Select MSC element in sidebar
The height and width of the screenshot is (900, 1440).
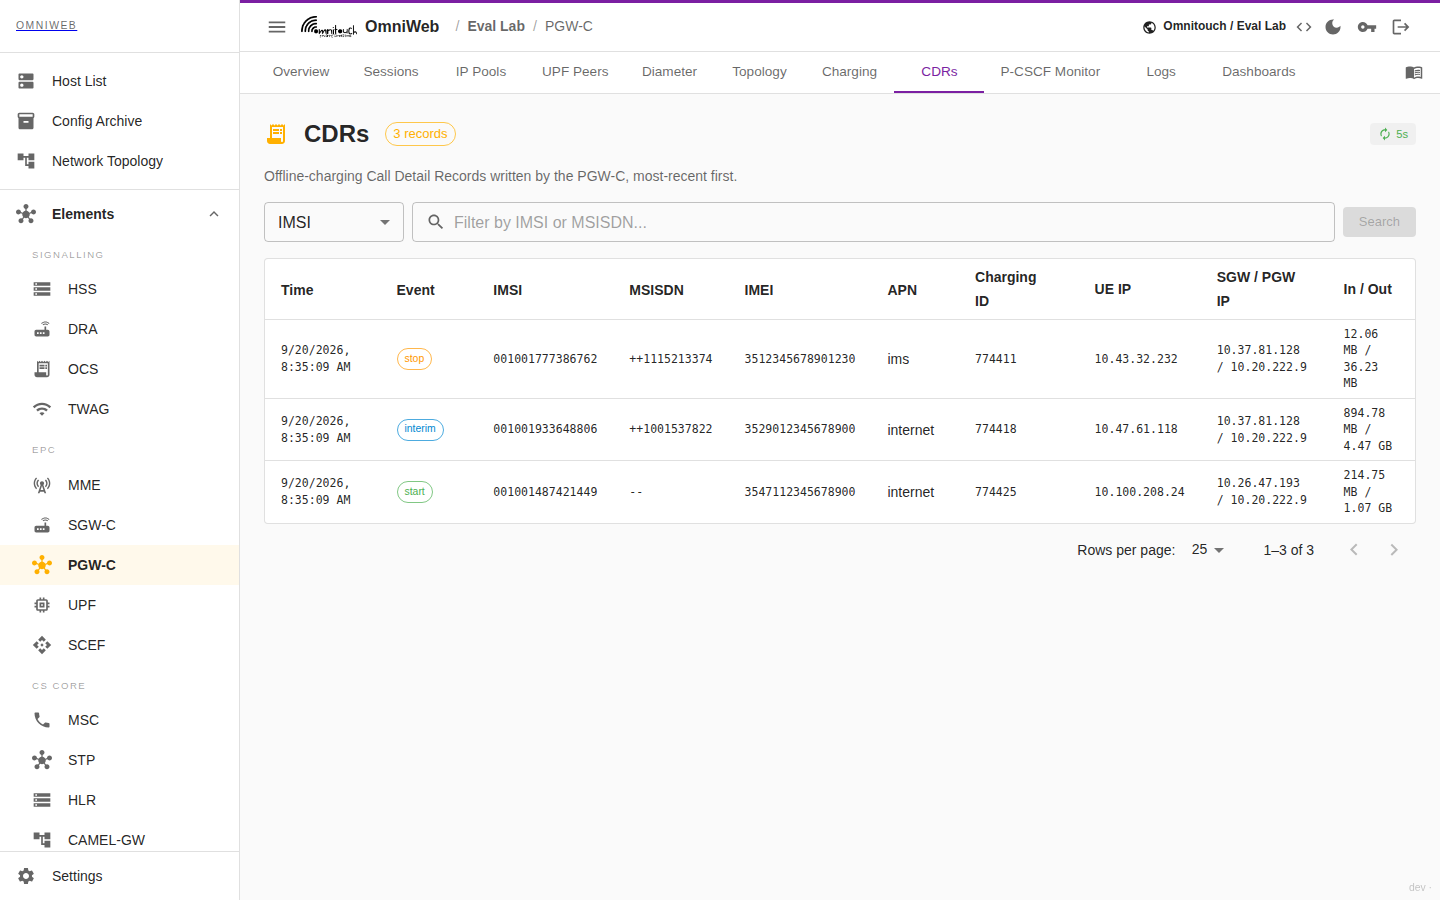click(120, 720)
